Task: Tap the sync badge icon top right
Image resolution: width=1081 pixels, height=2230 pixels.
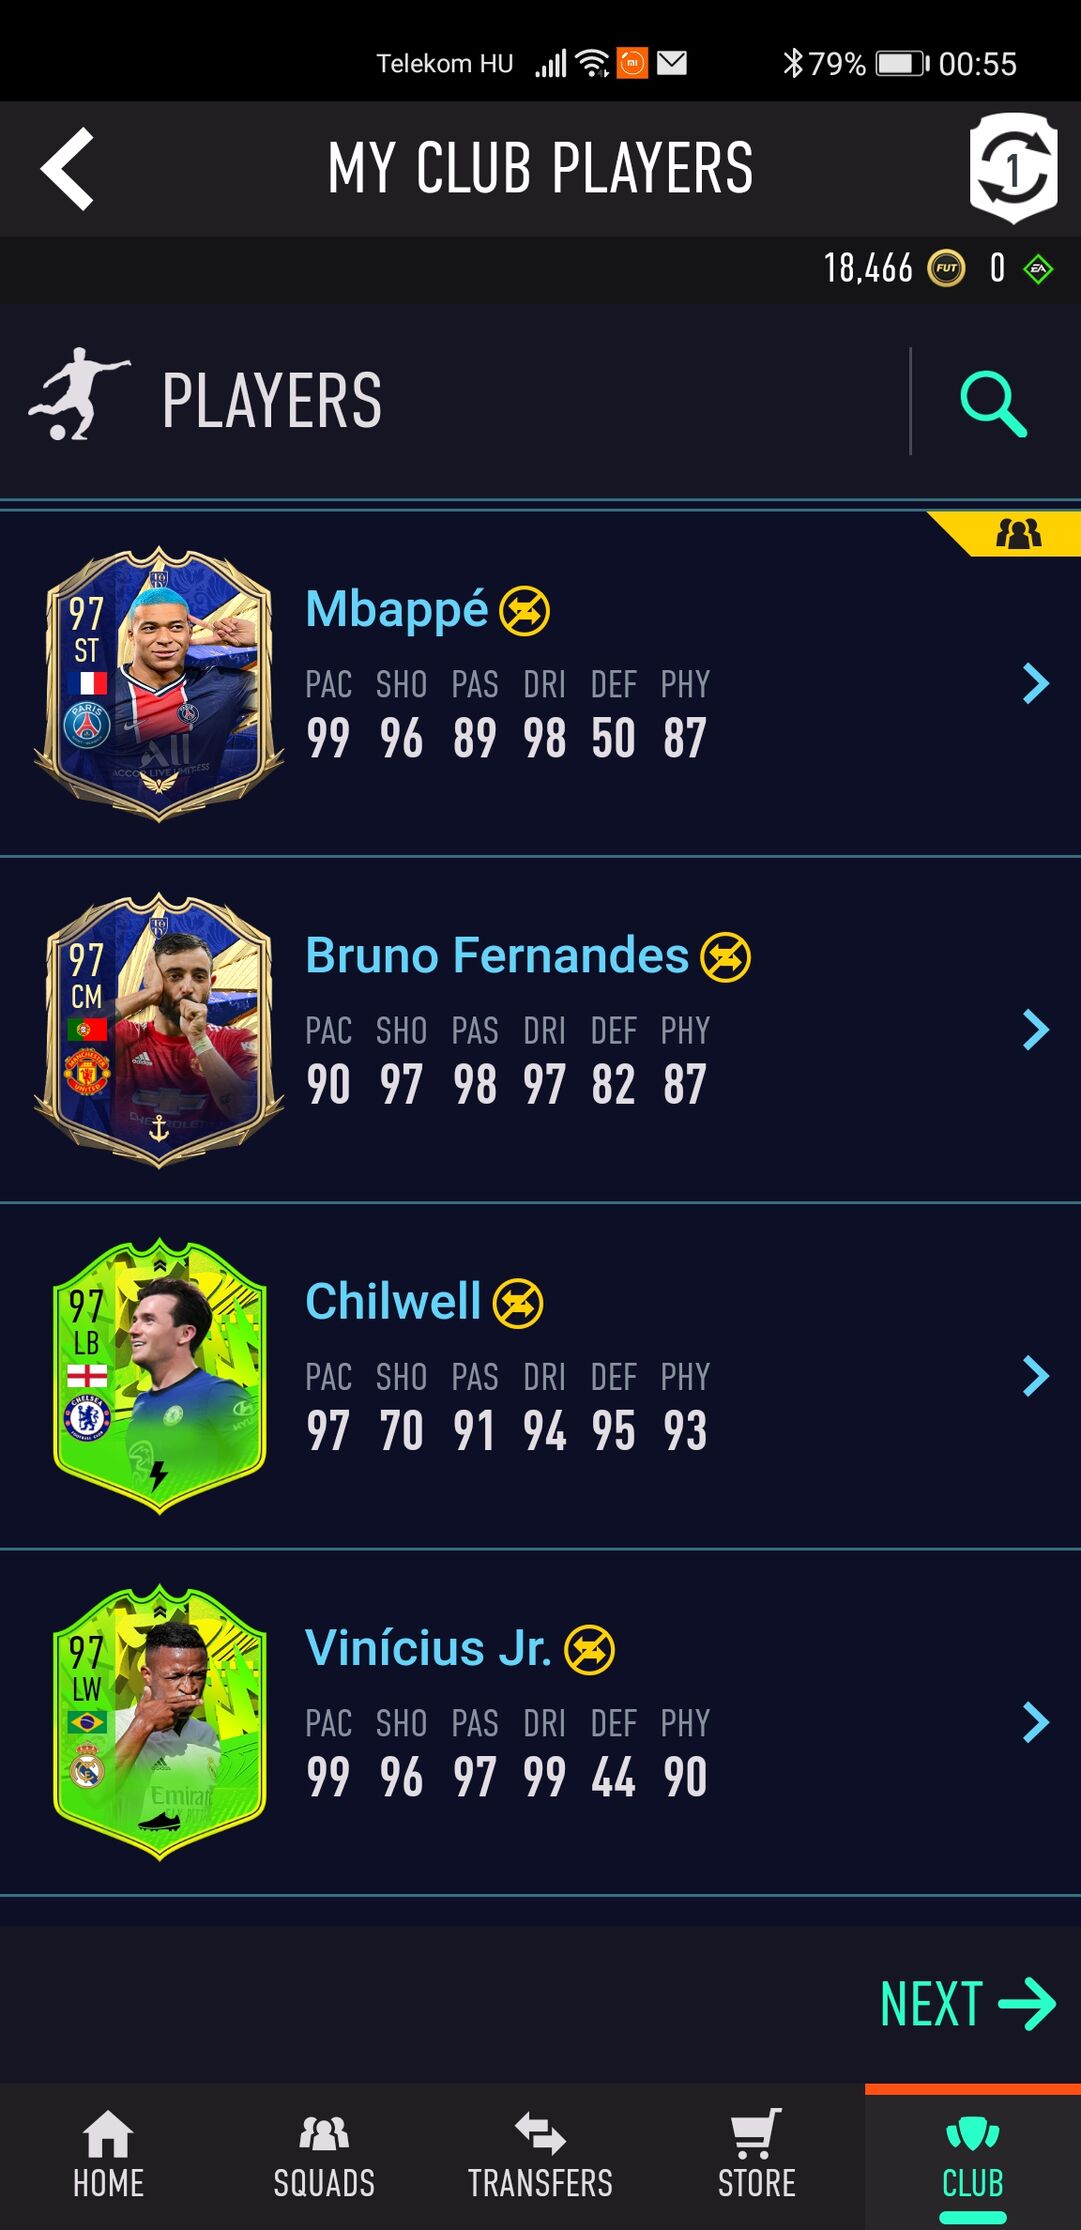Action: point(1013,168)
